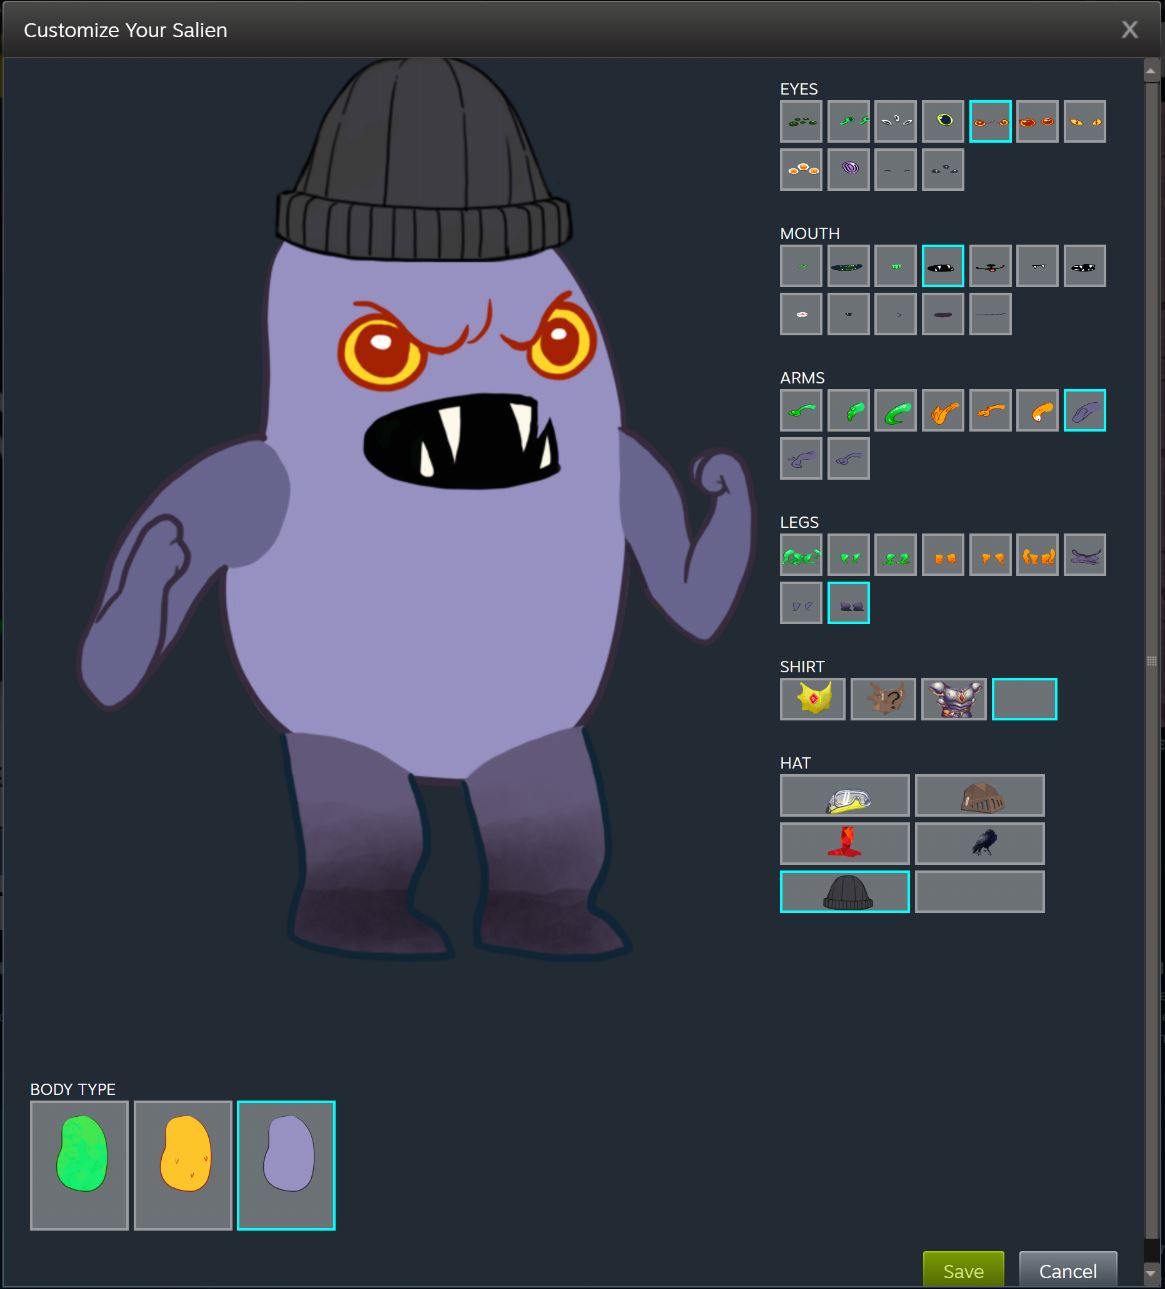
Task: Select the bright green teeth mouth
Action: coord(895,266)
